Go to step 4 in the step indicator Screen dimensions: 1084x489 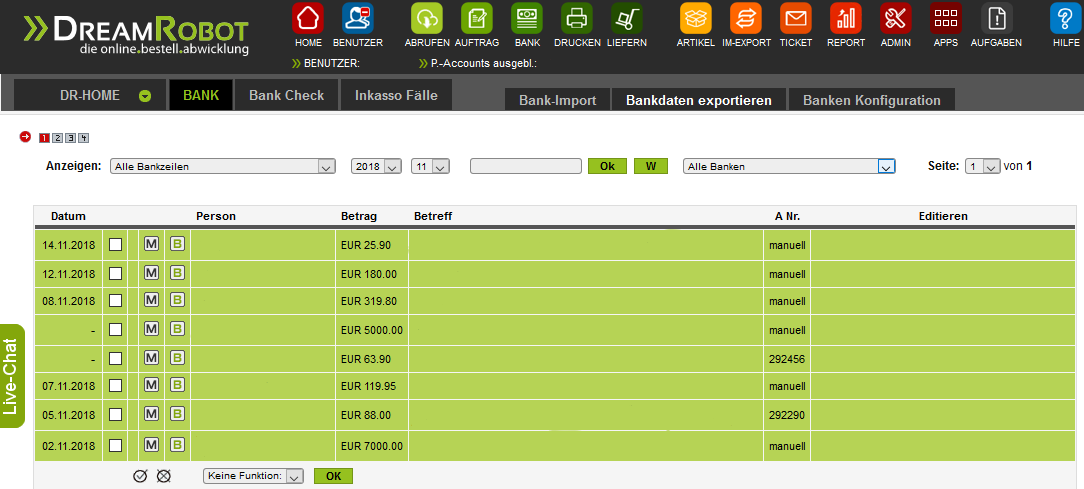tap(84, 138)
